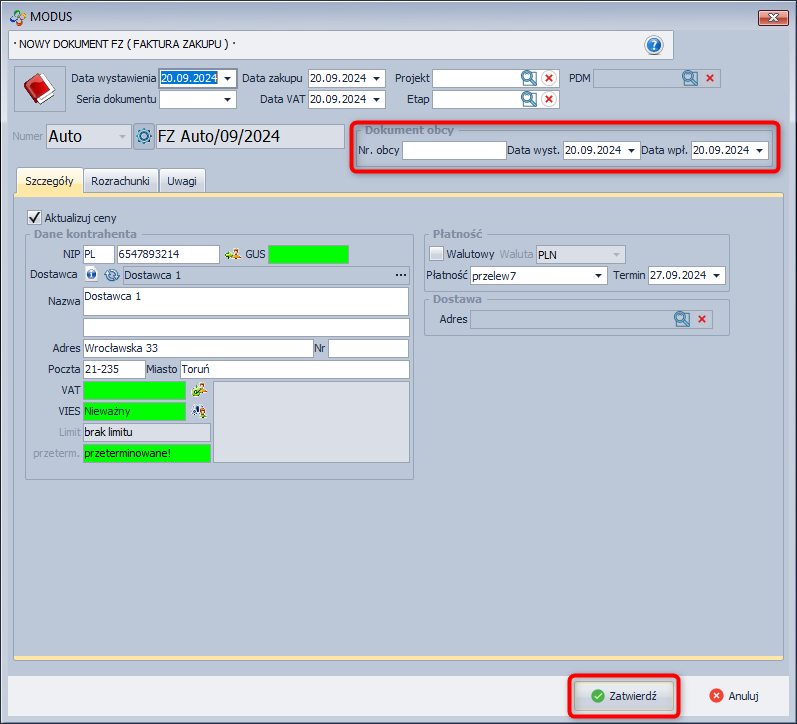Click the Dostawca info icon
The height and width of the screenshot is (724, 797).
coord(91,275)
